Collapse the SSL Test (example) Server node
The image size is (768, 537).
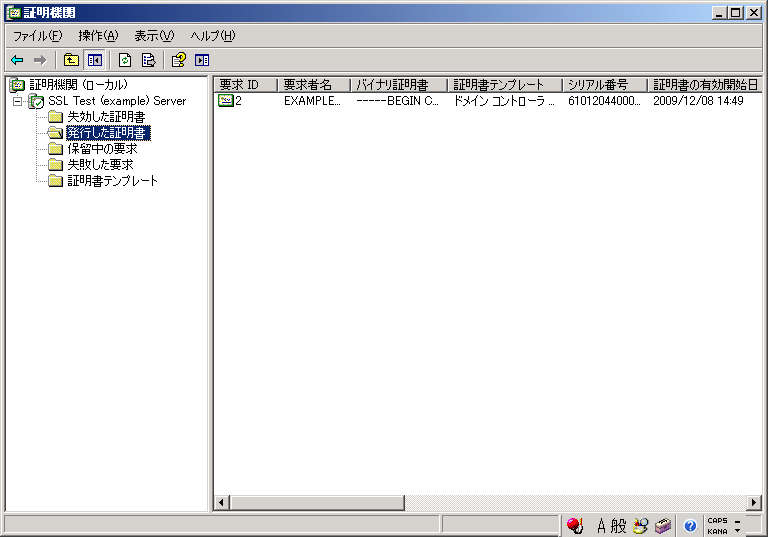pyautogui.click(x=17, y=101)
